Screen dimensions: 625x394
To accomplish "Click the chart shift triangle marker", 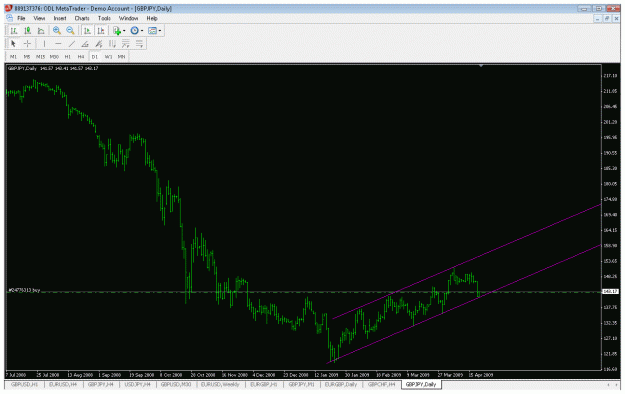I will pos(481,65).
